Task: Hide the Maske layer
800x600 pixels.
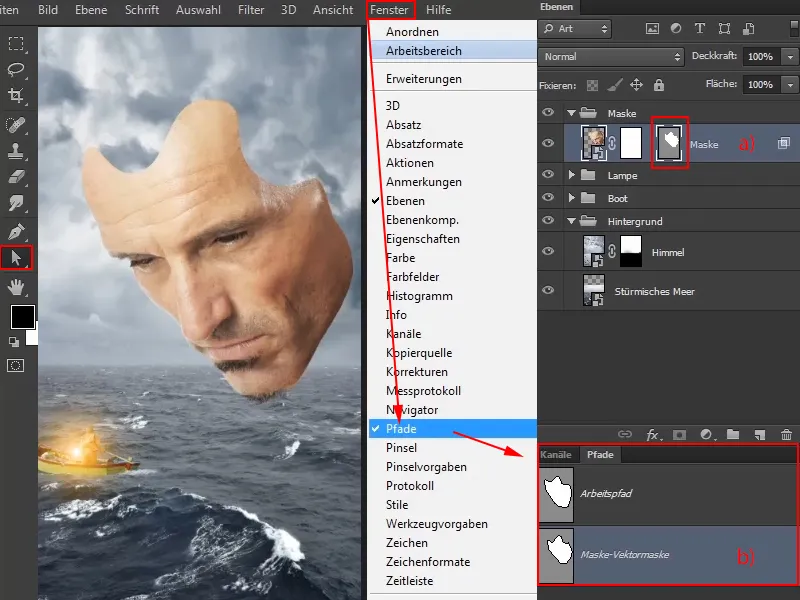Action: pyautogui.click(x=548, y=143)
